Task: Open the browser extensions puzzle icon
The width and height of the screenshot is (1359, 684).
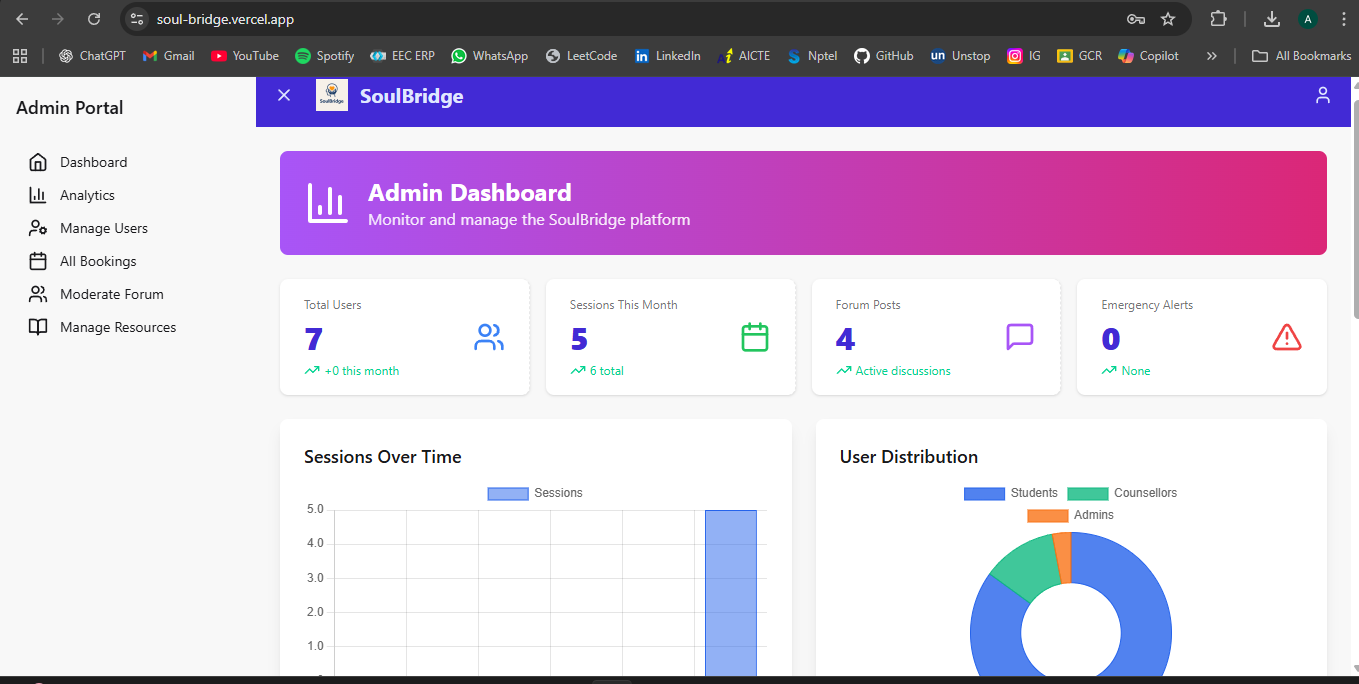Action: [1218, 19]
